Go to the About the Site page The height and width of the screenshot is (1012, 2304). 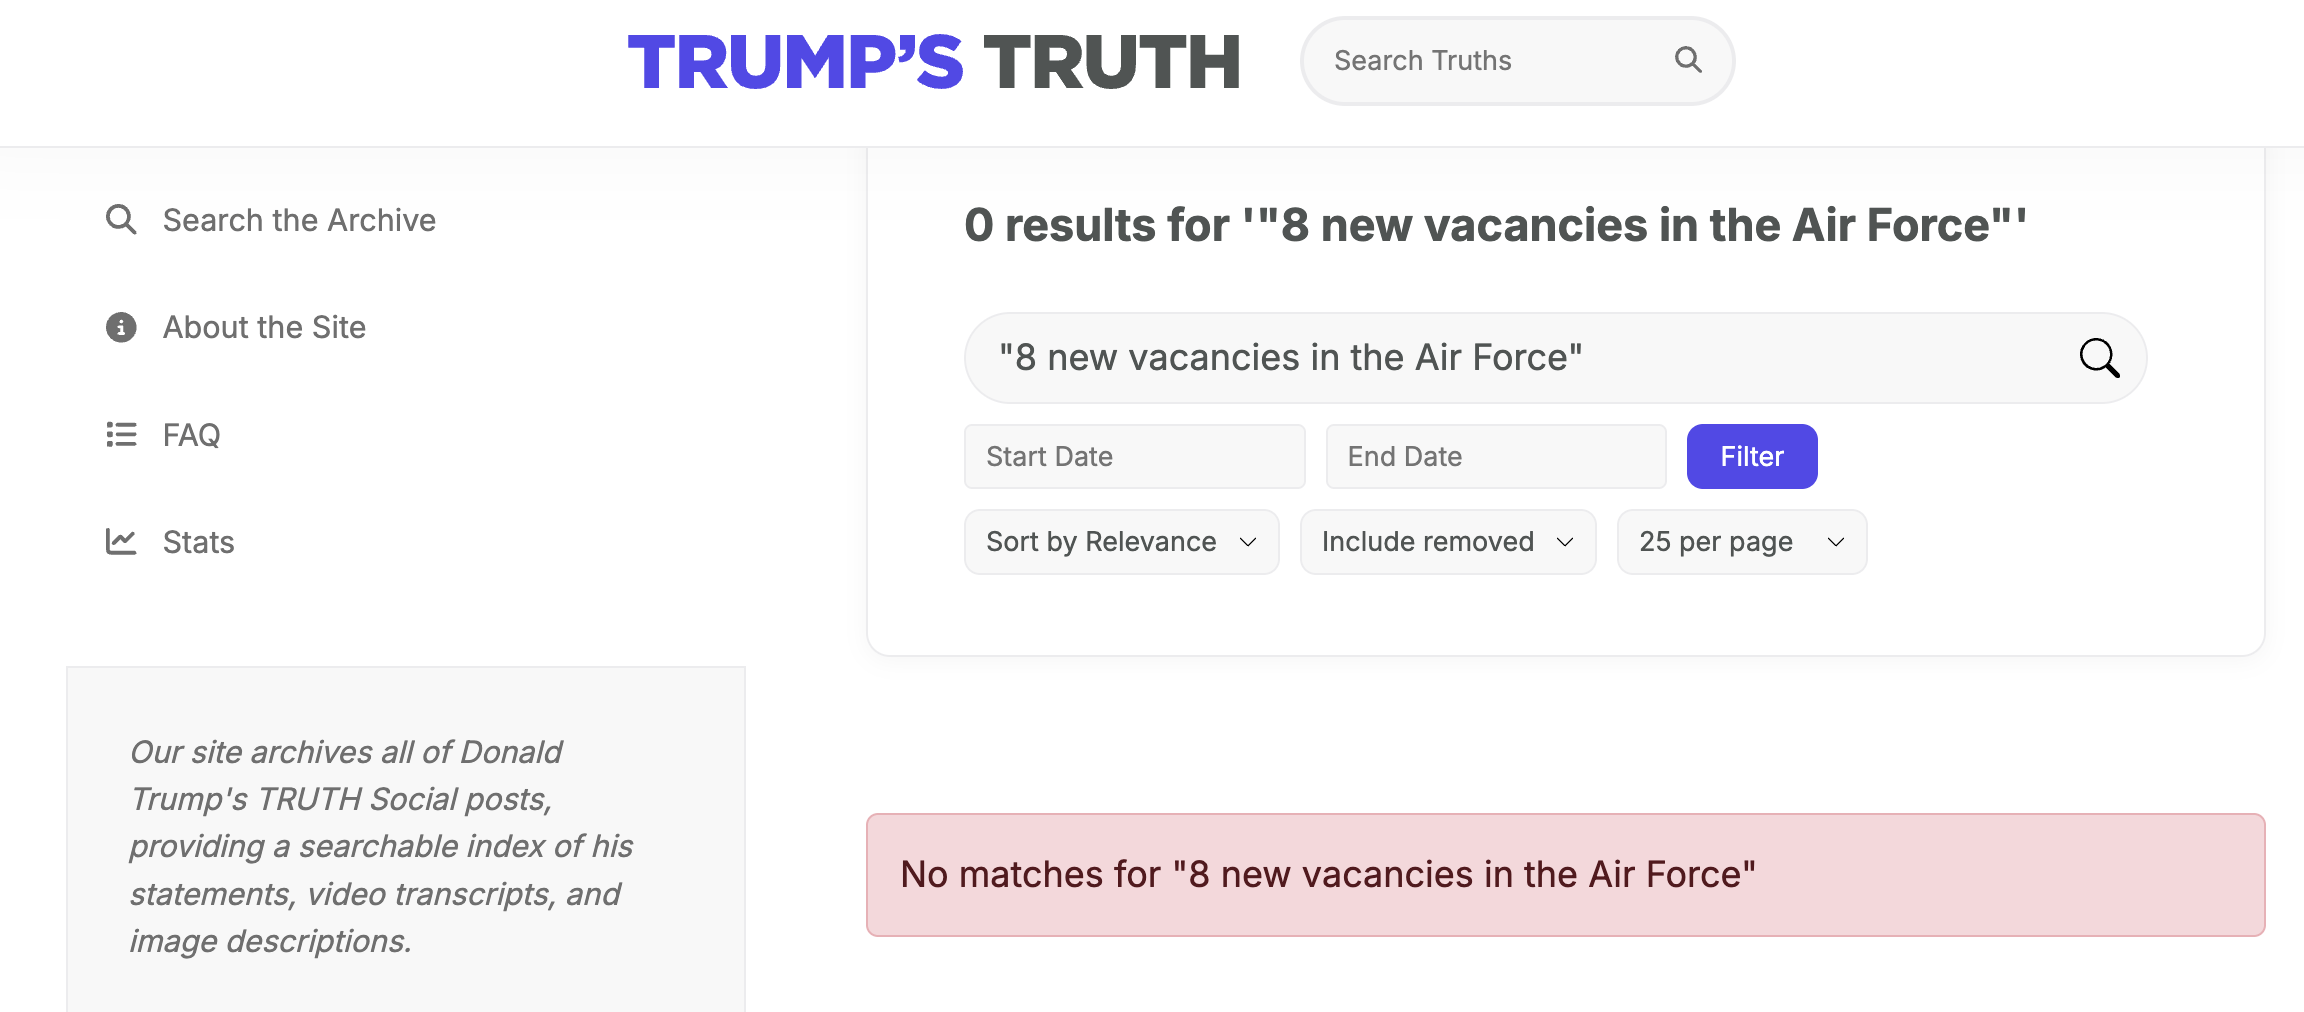point(264,327)
